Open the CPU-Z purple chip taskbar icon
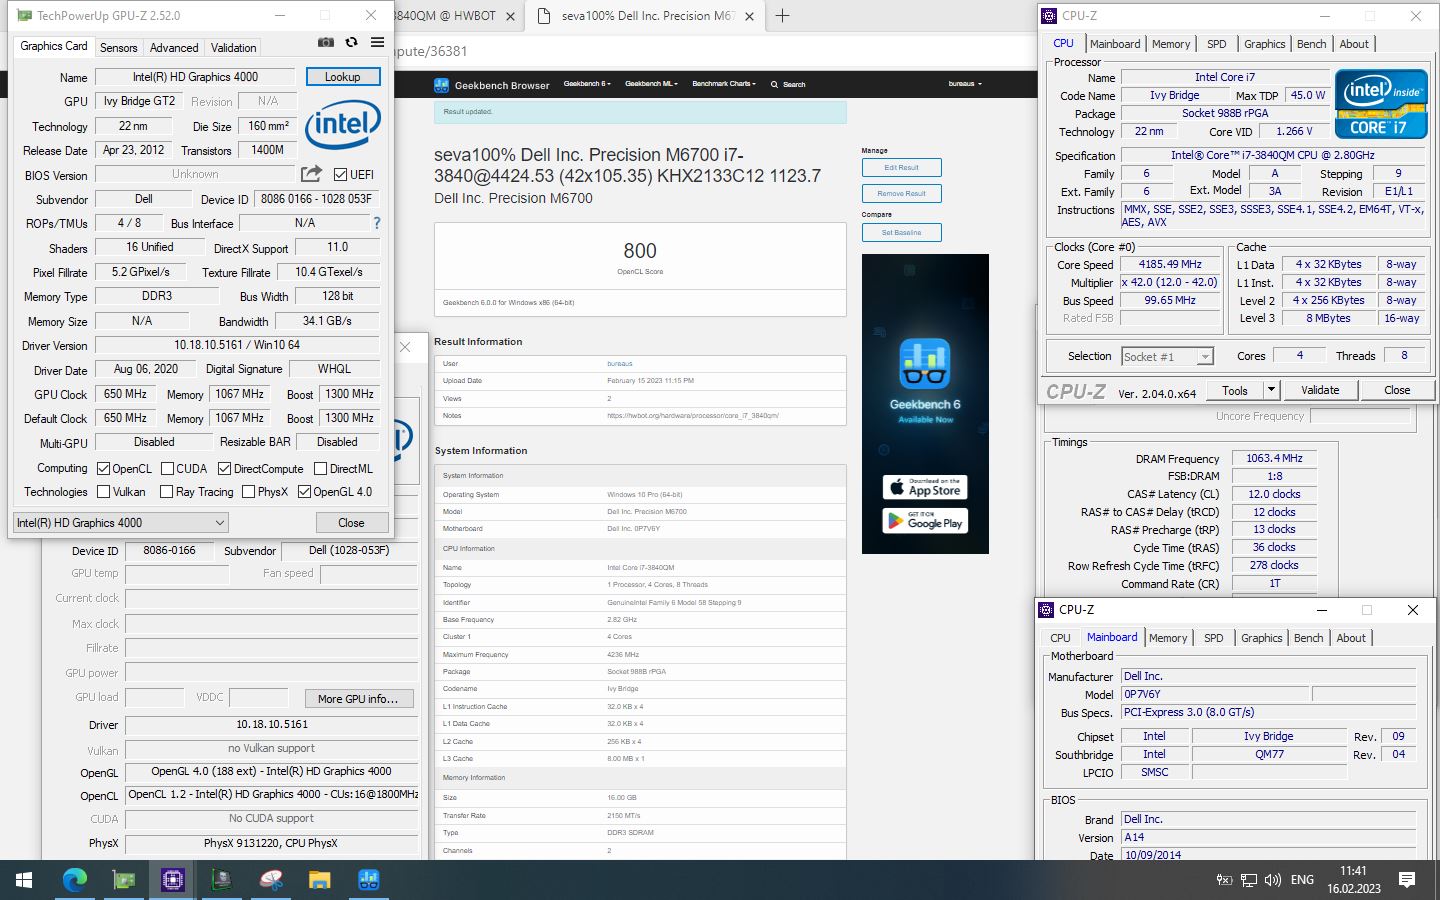This screenshot has width=1440, height=900. point(173,880)
